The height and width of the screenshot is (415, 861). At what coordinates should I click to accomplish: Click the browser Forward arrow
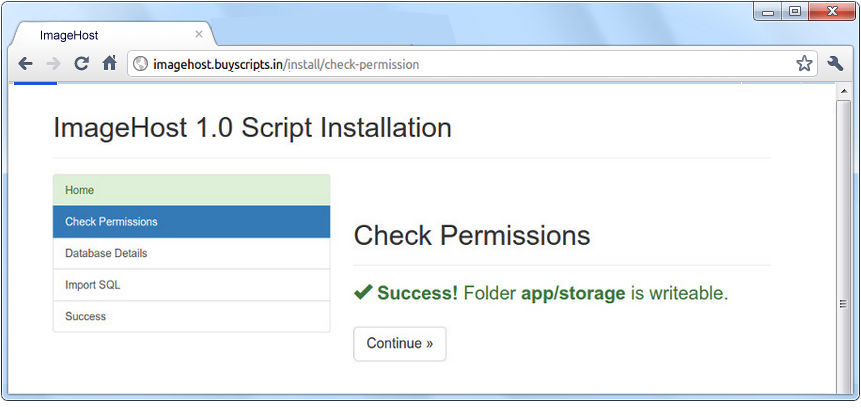click(x=53, y=64)
